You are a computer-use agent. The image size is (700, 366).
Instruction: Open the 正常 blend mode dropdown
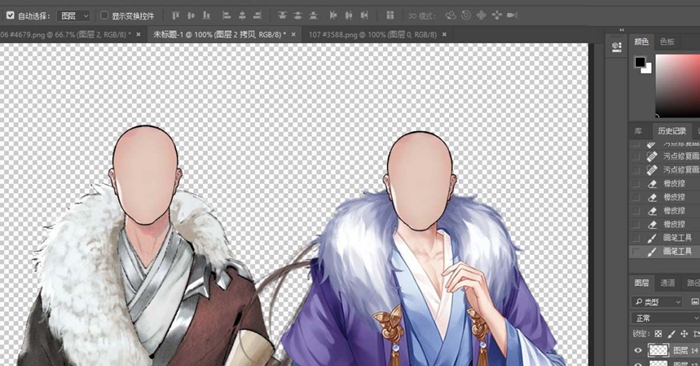pos(665,318)
